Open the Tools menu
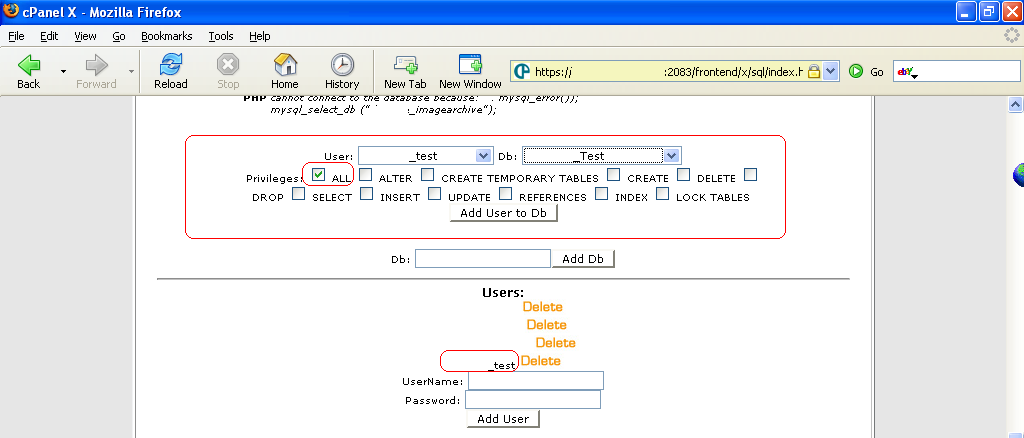Viewport: 1024px width, 438px height. [221, 36]
